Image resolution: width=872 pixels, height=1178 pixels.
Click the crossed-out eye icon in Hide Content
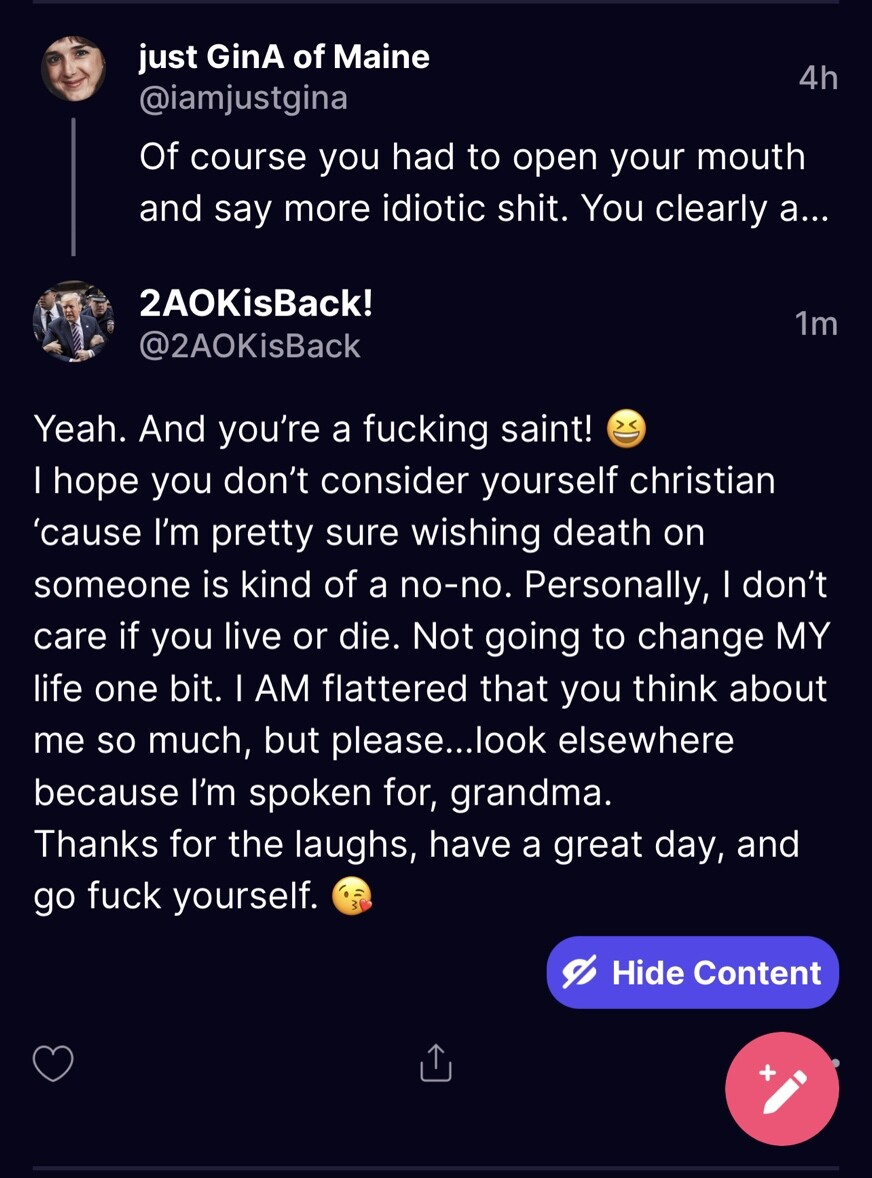pos(580,973)
